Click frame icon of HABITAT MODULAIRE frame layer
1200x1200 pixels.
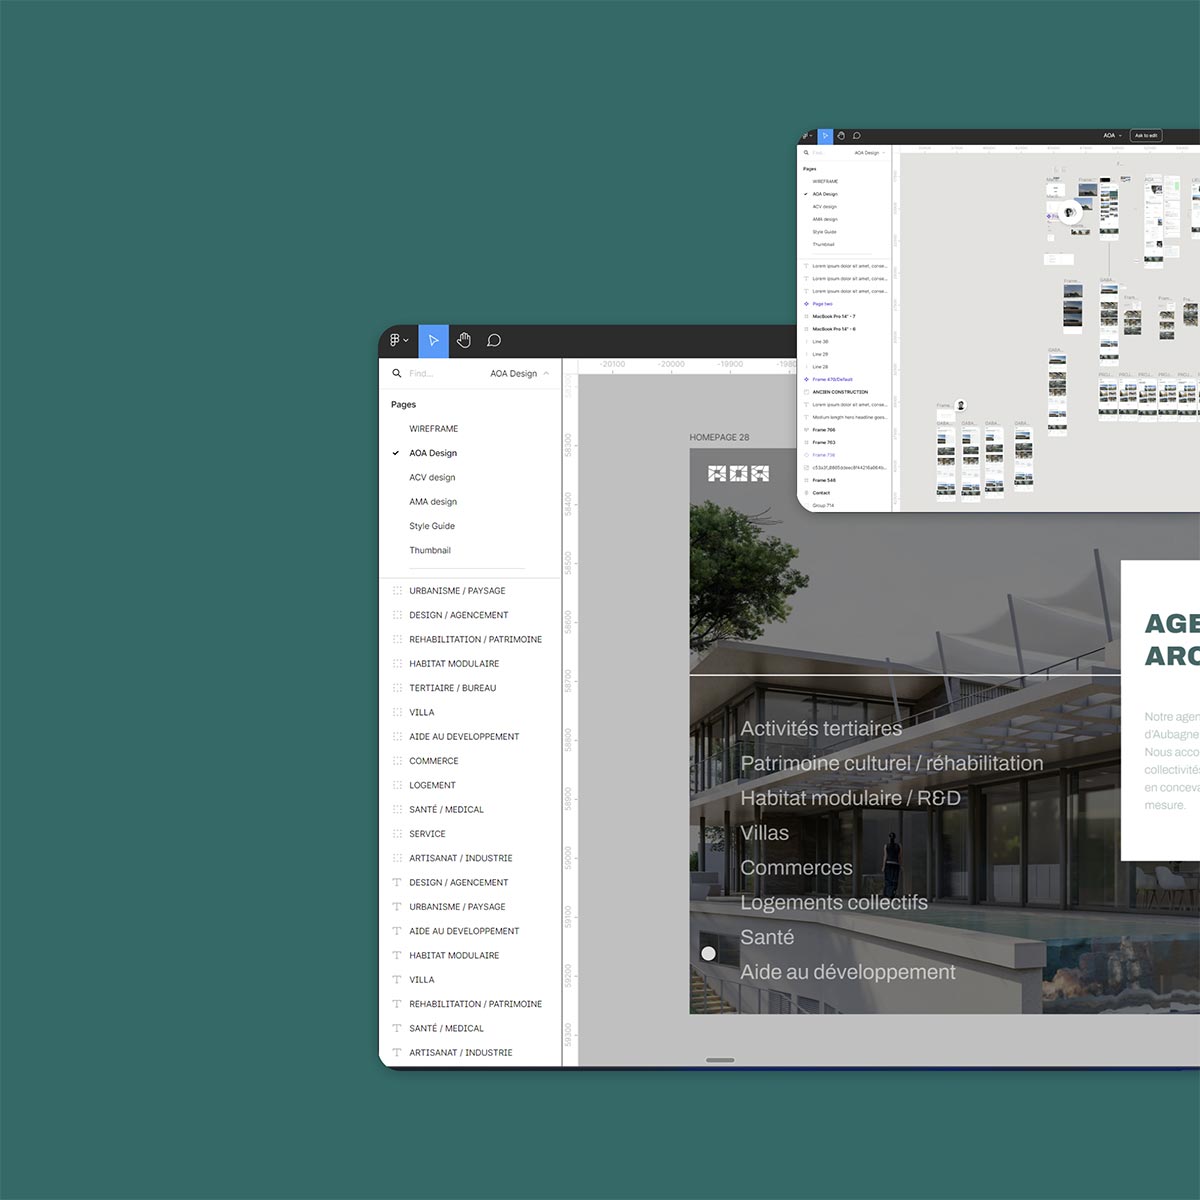click(397, 664)
